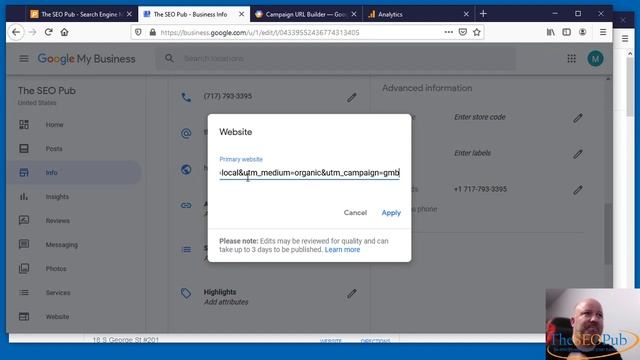Bookmark this page with the star icon

(476, 32)
